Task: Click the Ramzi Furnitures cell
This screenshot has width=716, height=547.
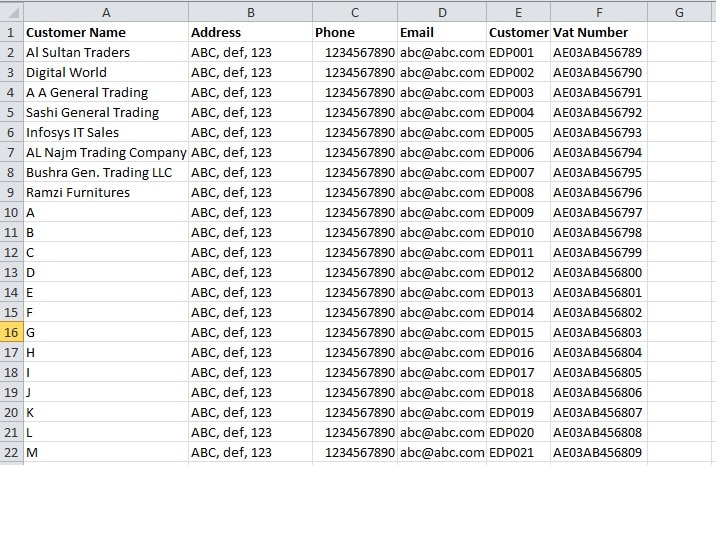Action: pos(106,192)
